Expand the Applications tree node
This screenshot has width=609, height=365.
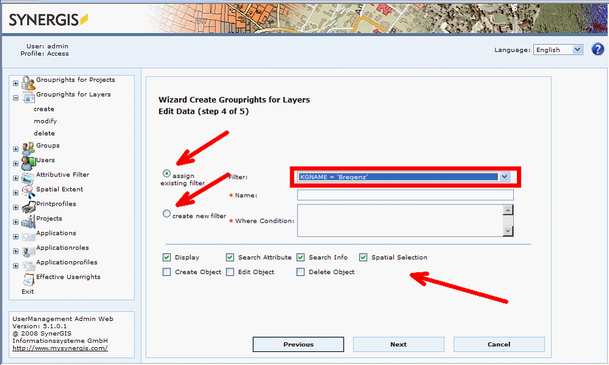click(16, 236)
